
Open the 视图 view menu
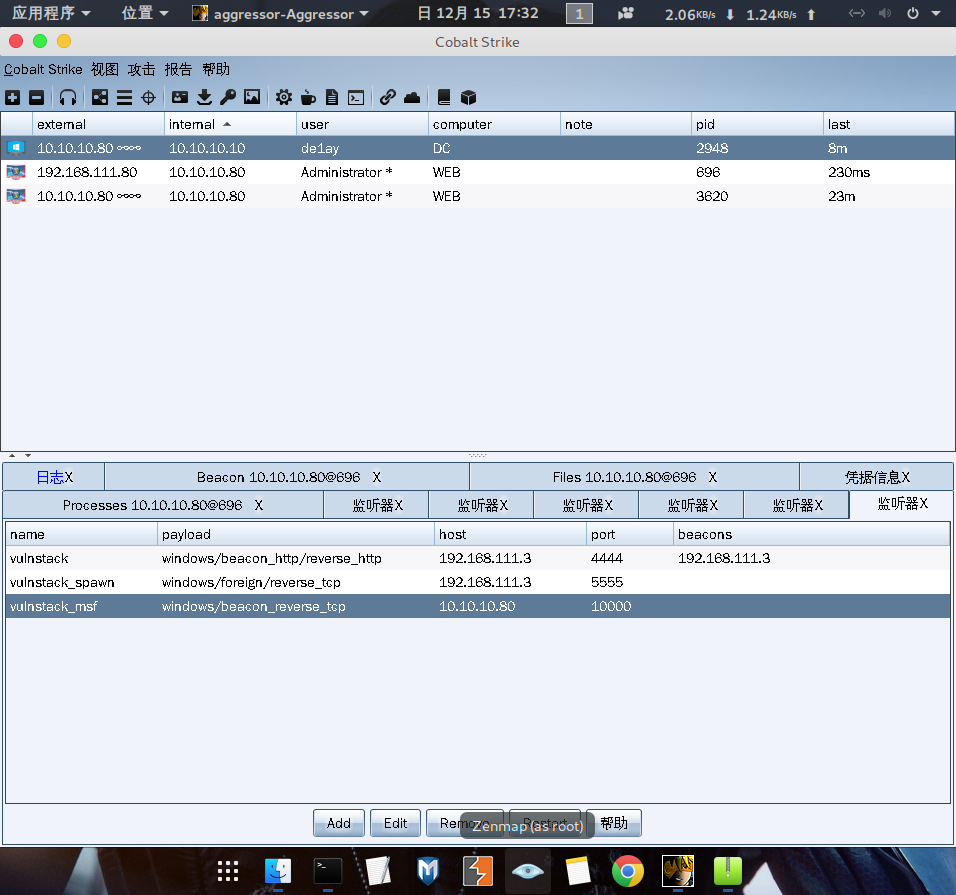point(105,70)
